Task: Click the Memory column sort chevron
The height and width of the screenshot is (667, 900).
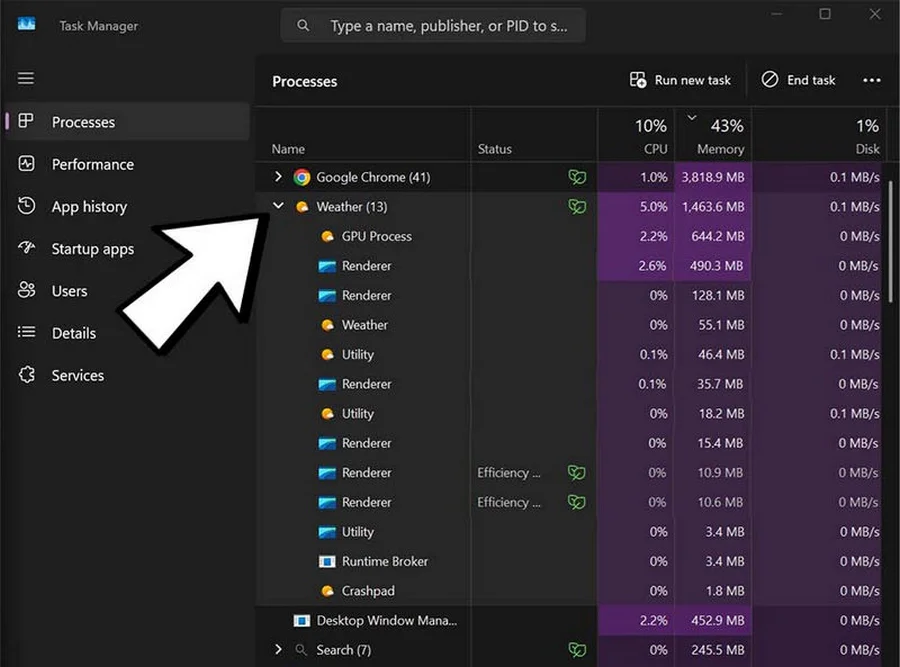Action: click(692, 117)
